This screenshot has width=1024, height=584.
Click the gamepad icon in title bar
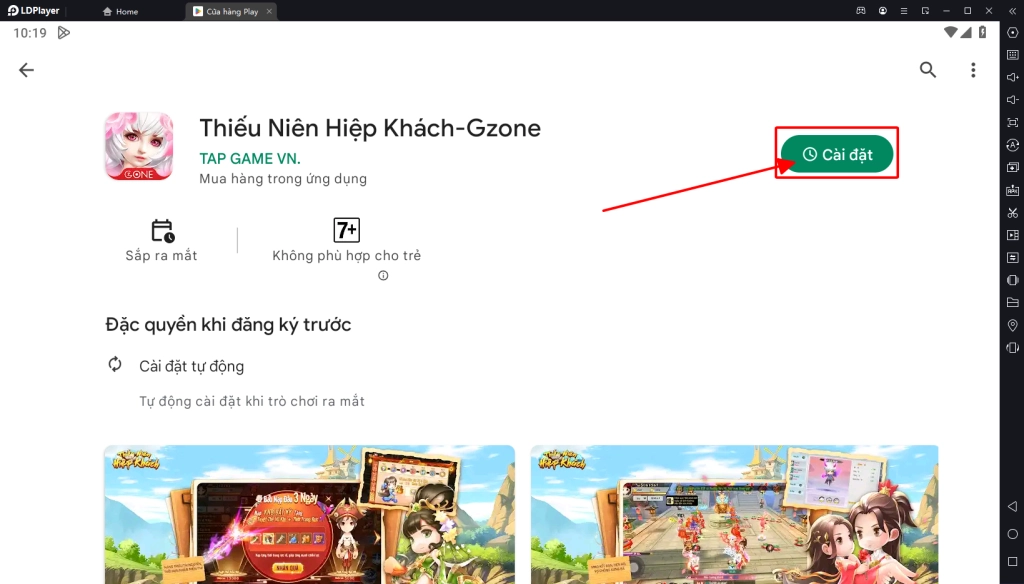860,11
